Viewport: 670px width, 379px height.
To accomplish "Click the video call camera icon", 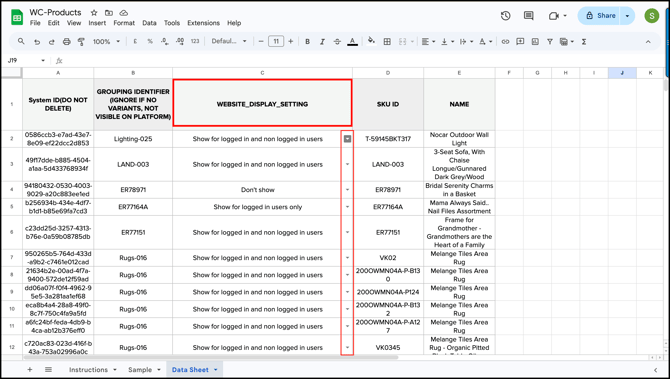I will tap(553, 16).
